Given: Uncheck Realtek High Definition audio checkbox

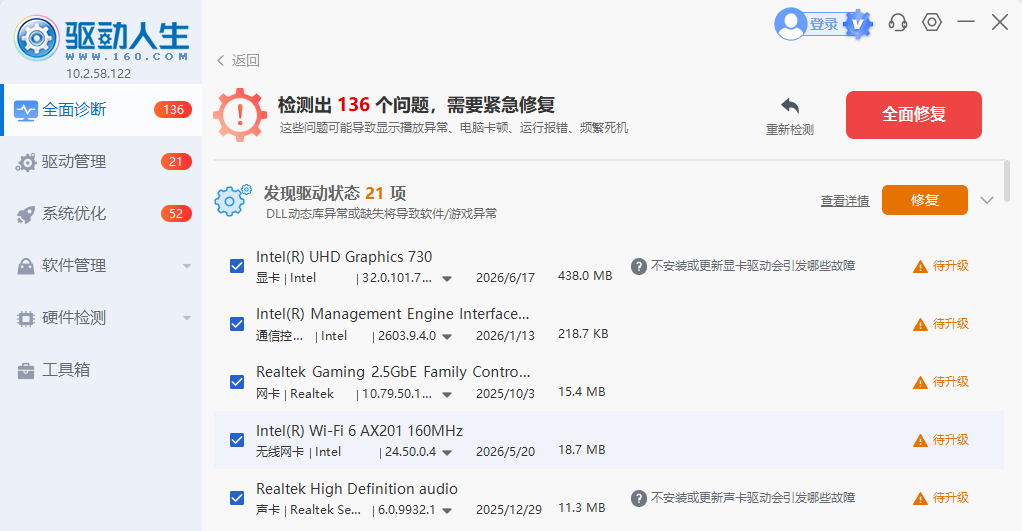Looking at the screenshot, I should point(237,498).
